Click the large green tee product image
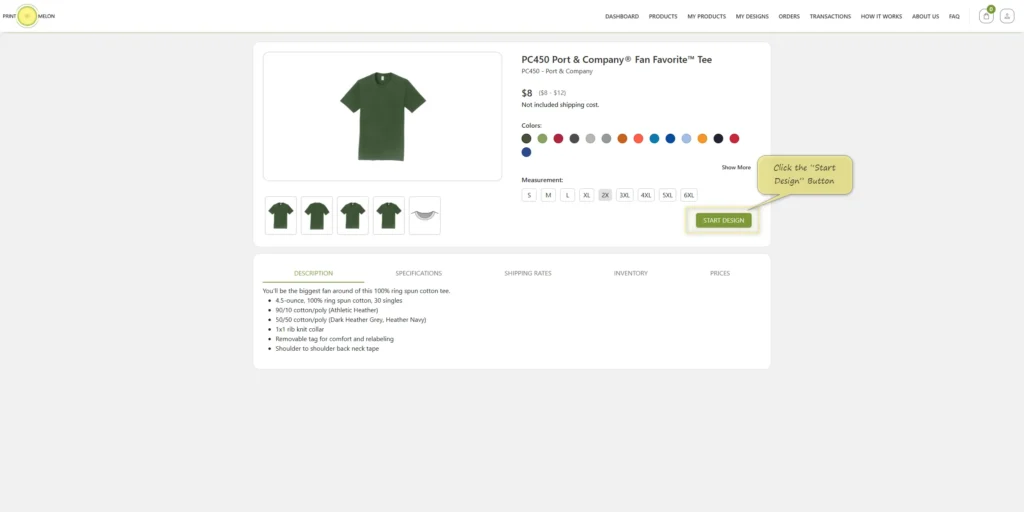 click(383, 116)
